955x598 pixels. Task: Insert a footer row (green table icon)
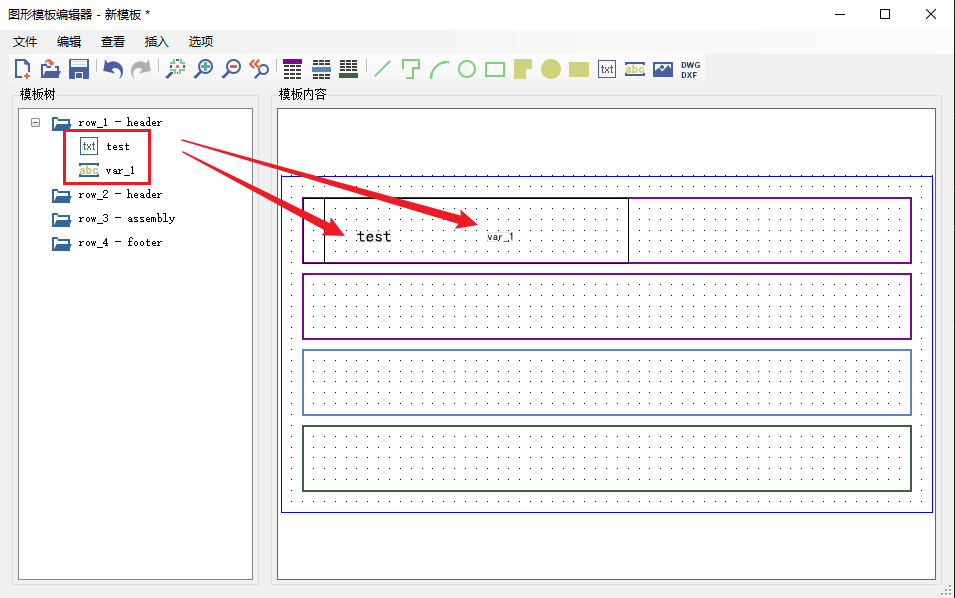348,69
